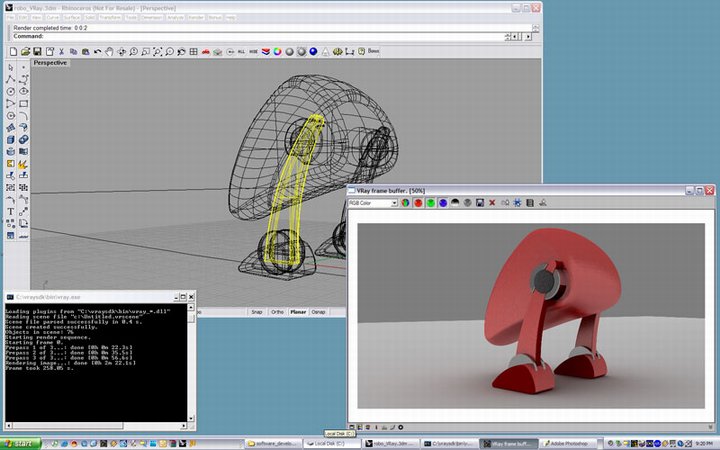Toggle Snap in the Rhino status bar
Screen dimensions: 720x450
tap(257, 312)
